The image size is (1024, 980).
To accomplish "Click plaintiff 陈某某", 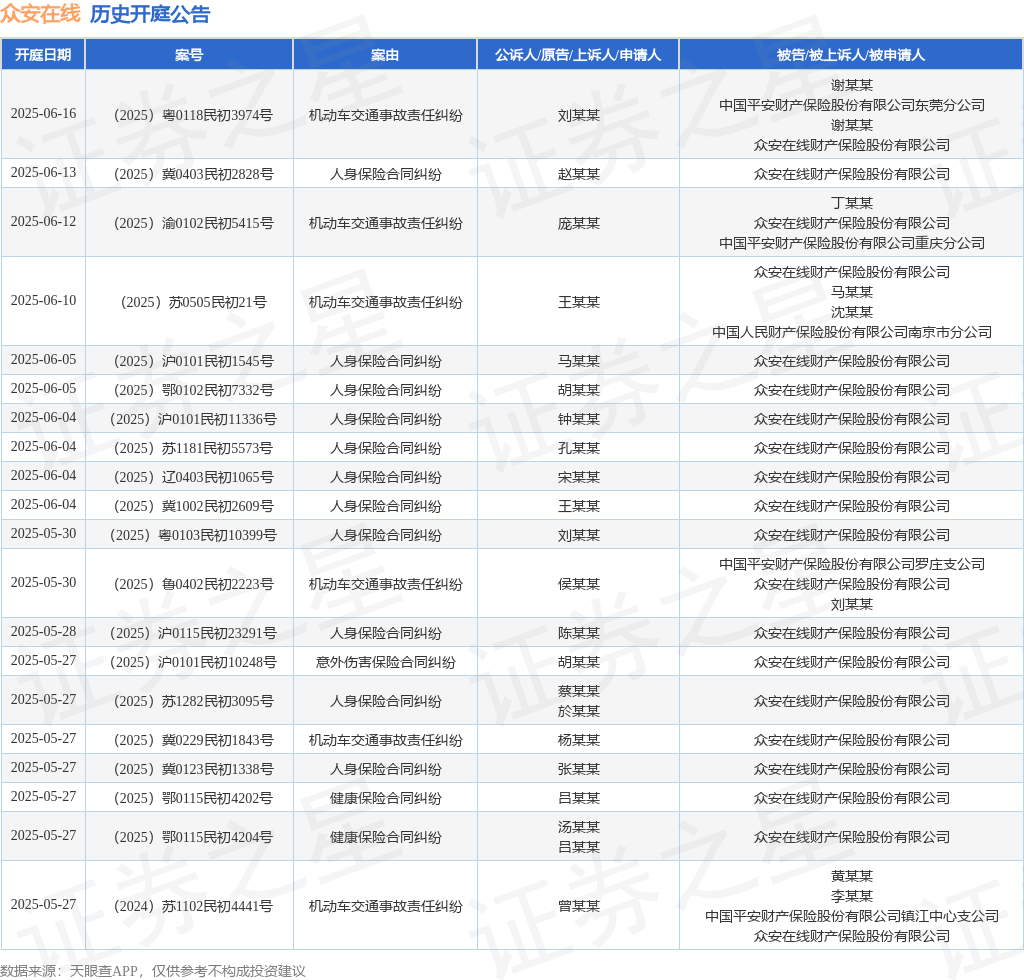I will [x=579, y=633].
